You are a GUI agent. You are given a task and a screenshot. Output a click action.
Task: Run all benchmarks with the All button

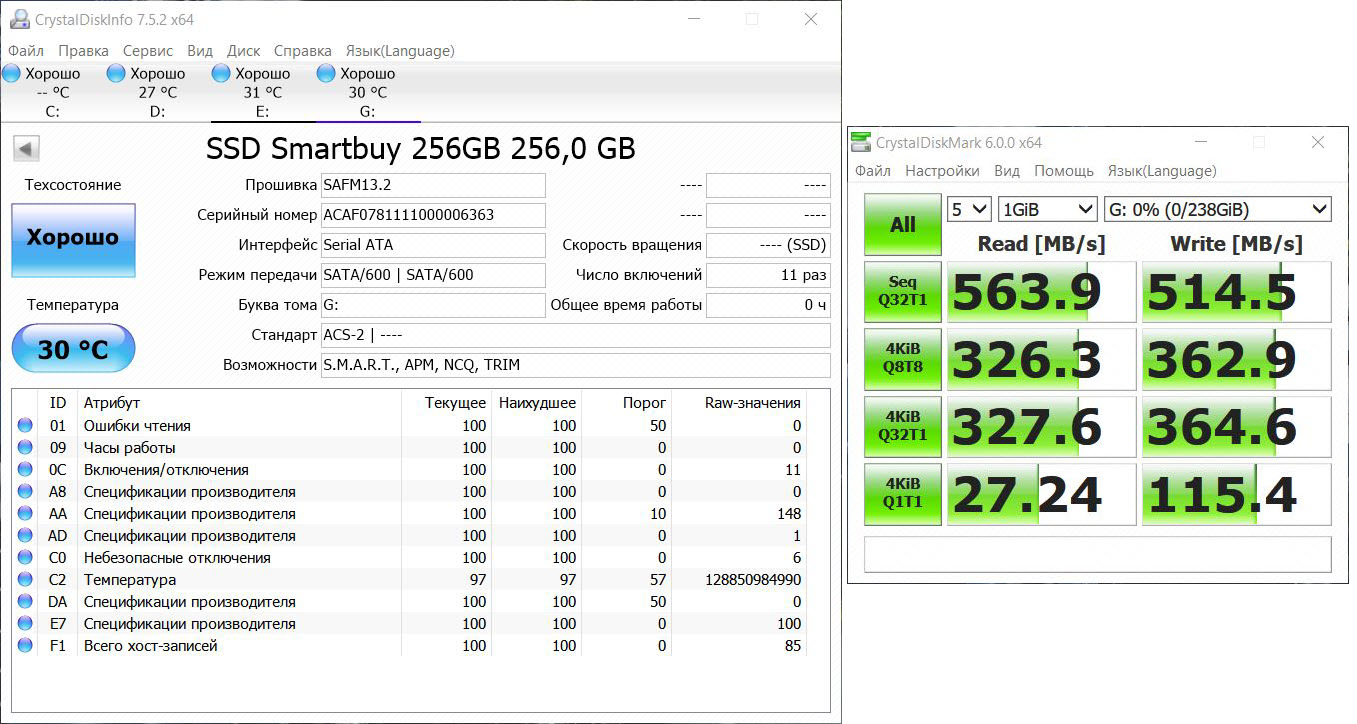click(903, 224)
